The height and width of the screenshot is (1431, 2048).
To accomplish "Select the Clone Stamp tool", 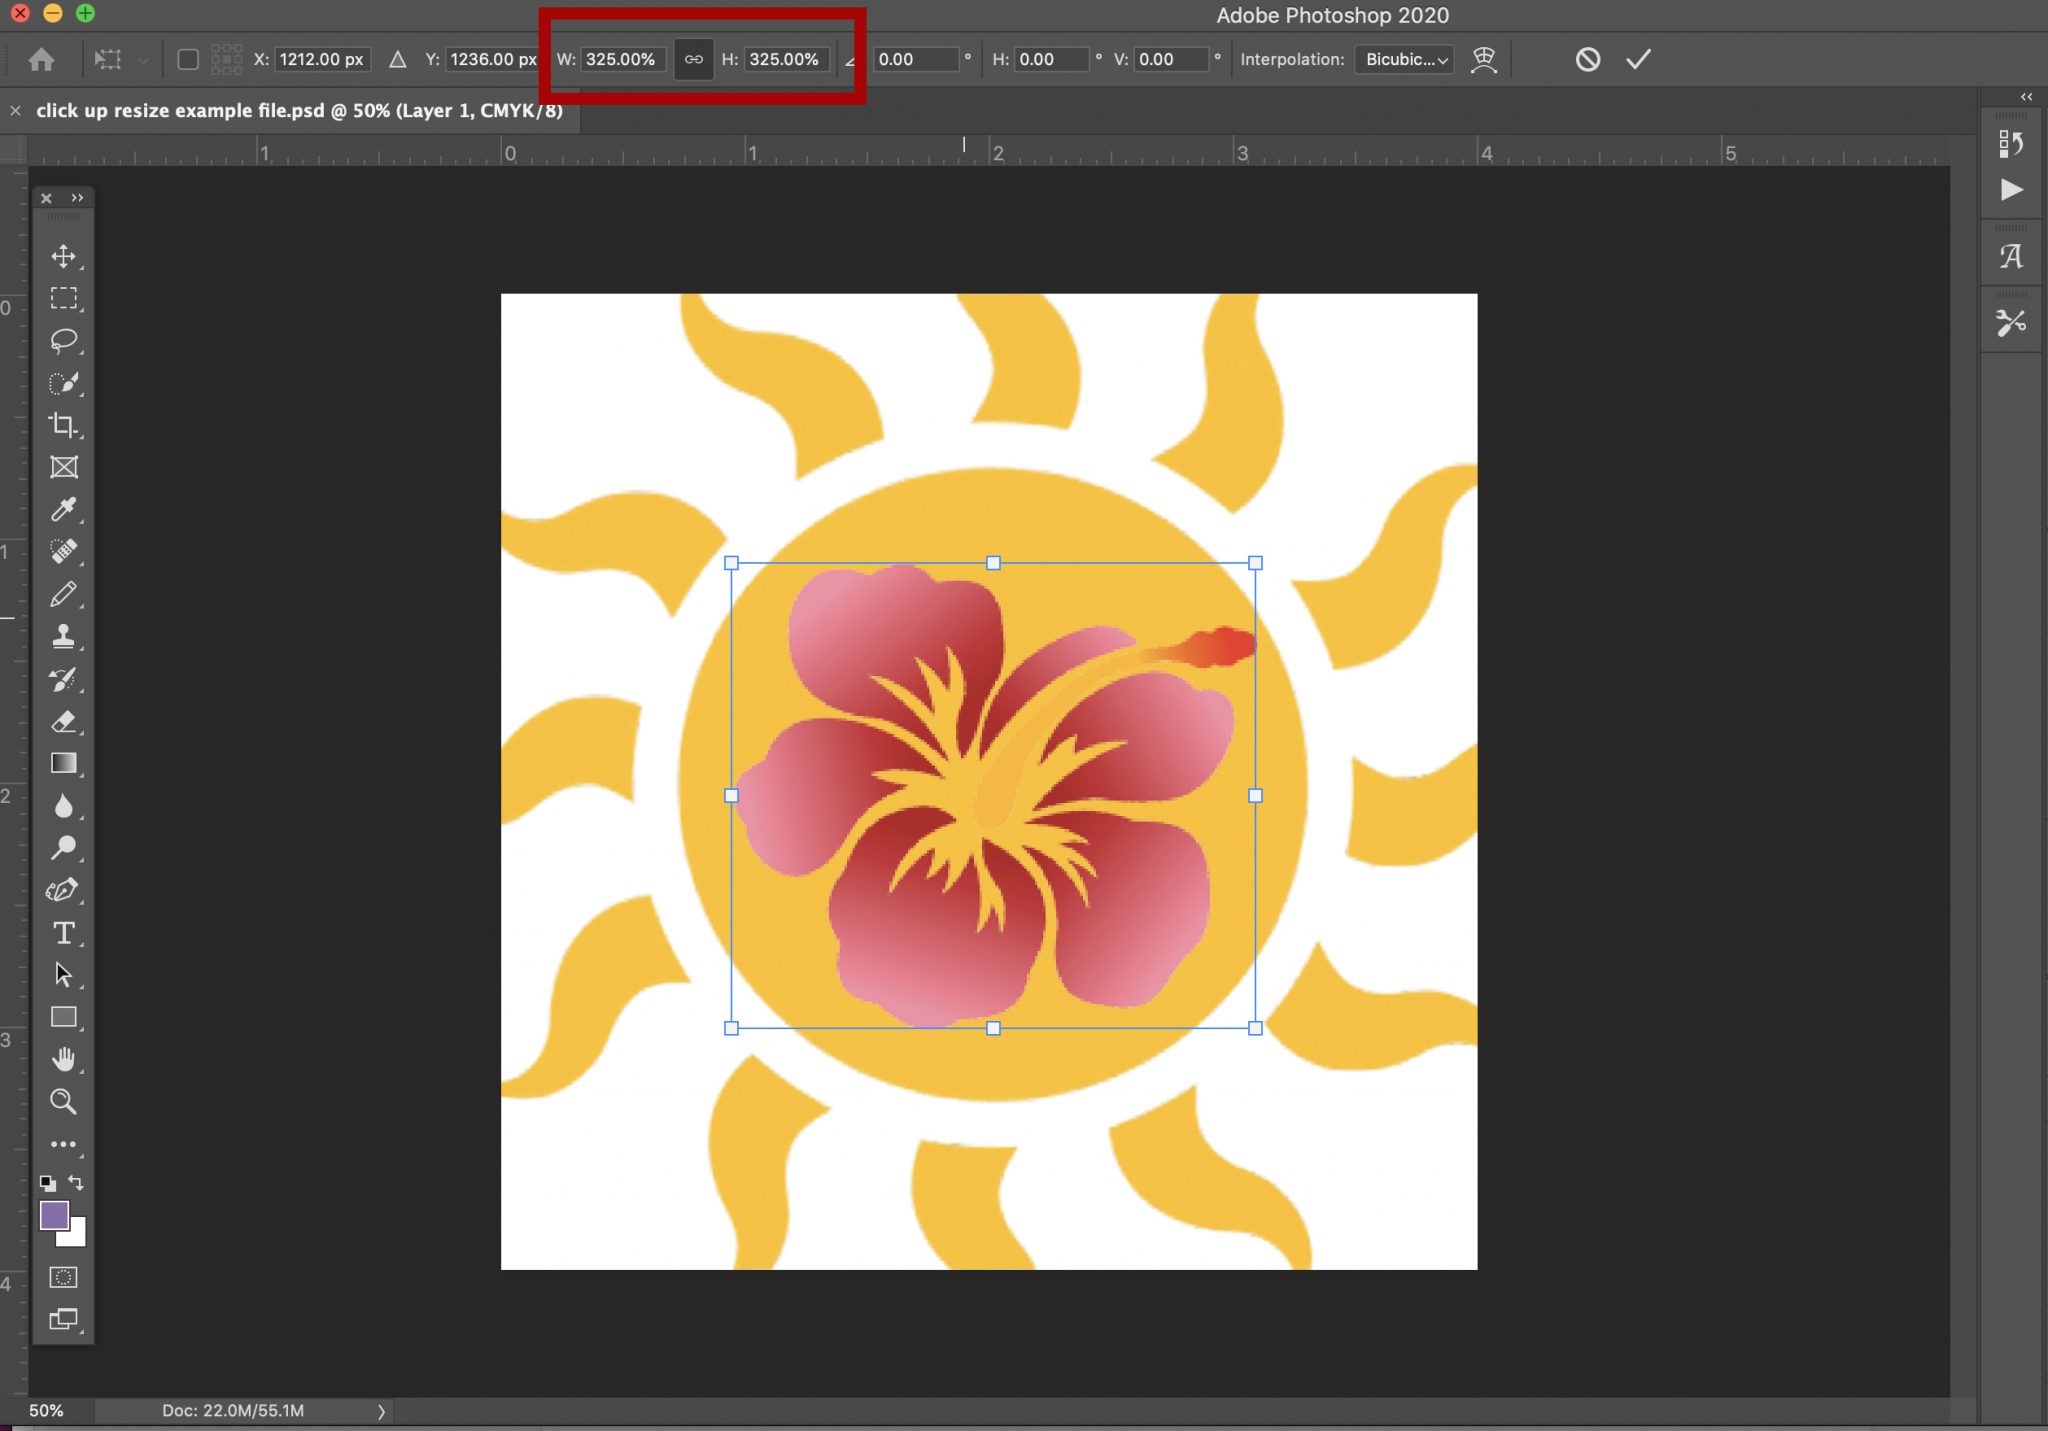I will click(x=64, y=636).
